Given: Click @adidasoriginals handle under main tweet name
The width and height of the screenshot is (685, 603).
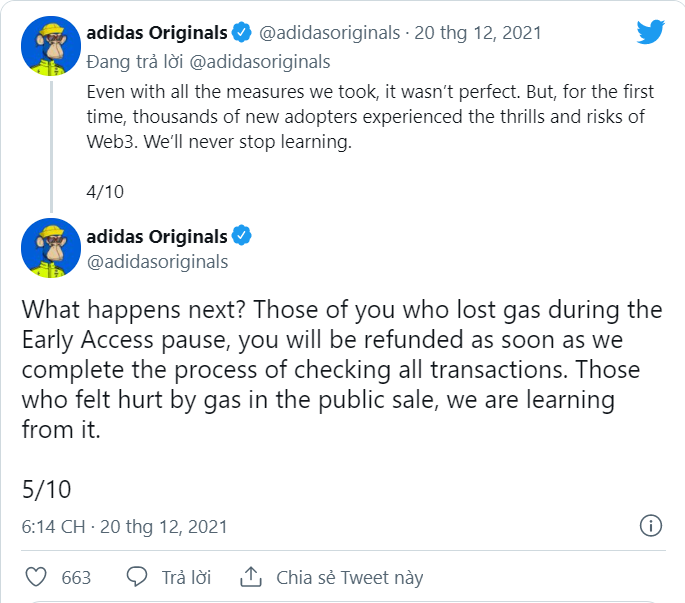Looking at the screenshot, I should coord(159,262).
